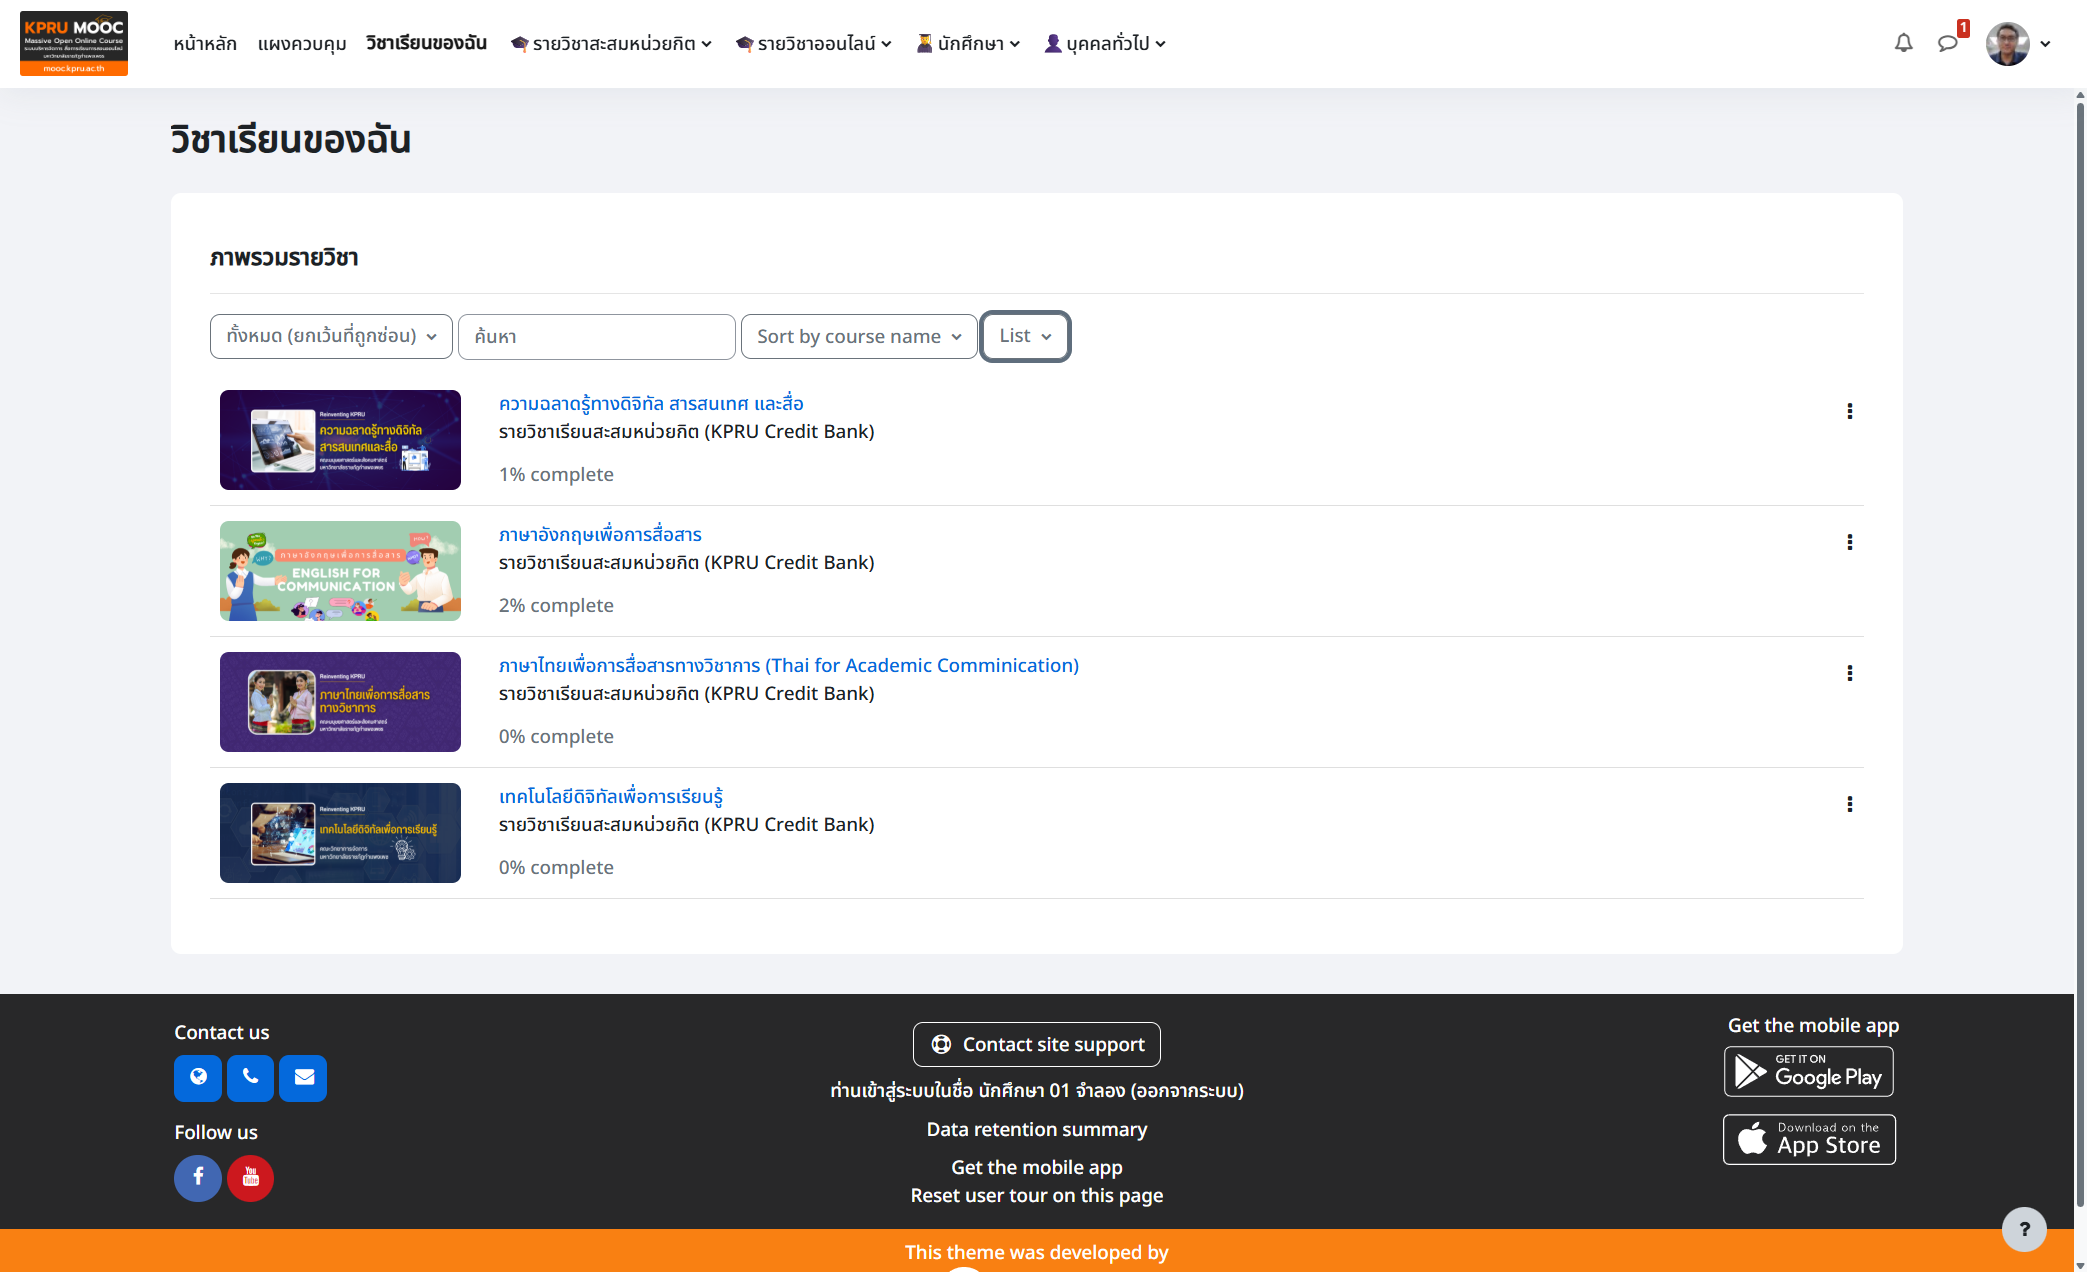This screenshot has width=2087, height=1272.
Task: Click the Google Play badge
Action: click(1809, 1071)
